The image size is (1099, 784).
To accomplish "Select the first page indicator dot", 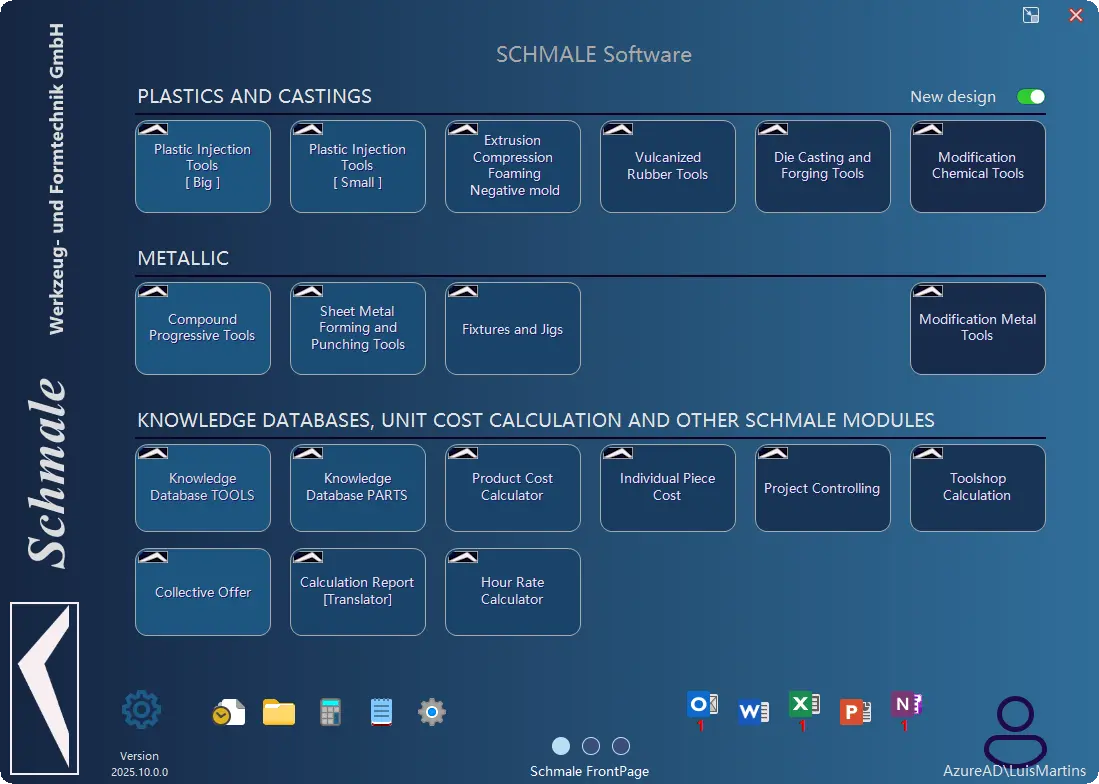I will click(x=561, y=746).
